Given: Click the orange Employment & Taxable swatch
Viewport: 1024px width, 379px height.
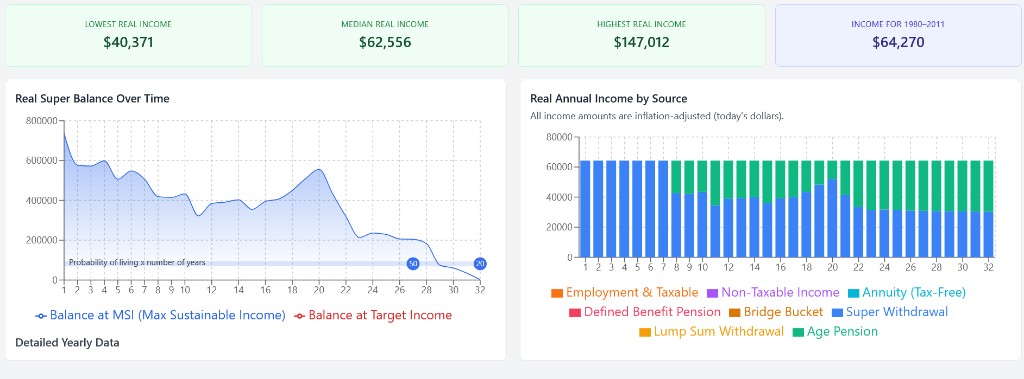Looking at the screenshot, I should (557, 293).
